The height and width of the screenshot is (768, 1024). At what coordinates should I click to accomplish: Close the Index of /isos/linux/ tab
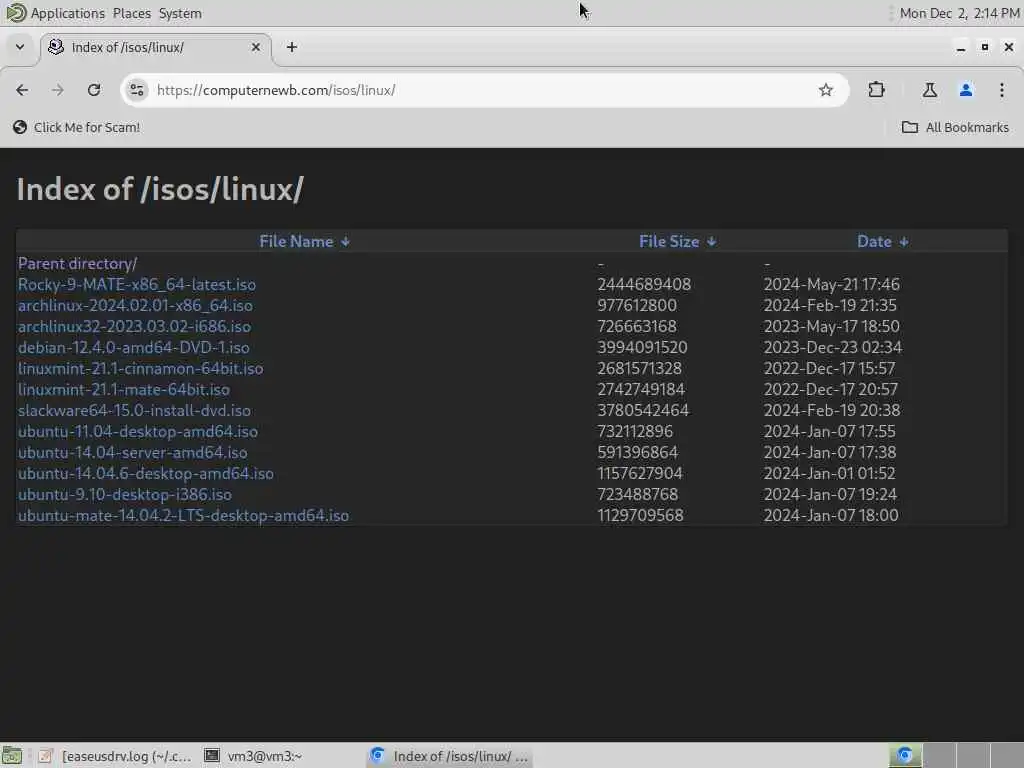(256, 47)
